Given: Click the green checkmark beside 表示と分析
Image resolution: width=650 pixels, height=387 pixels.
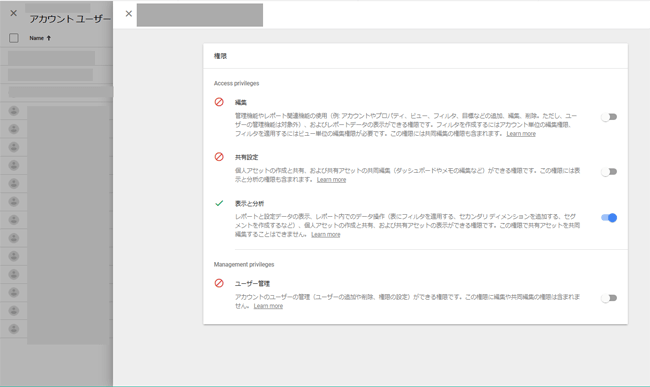Looking at the screenshot, I should [219, 203].
